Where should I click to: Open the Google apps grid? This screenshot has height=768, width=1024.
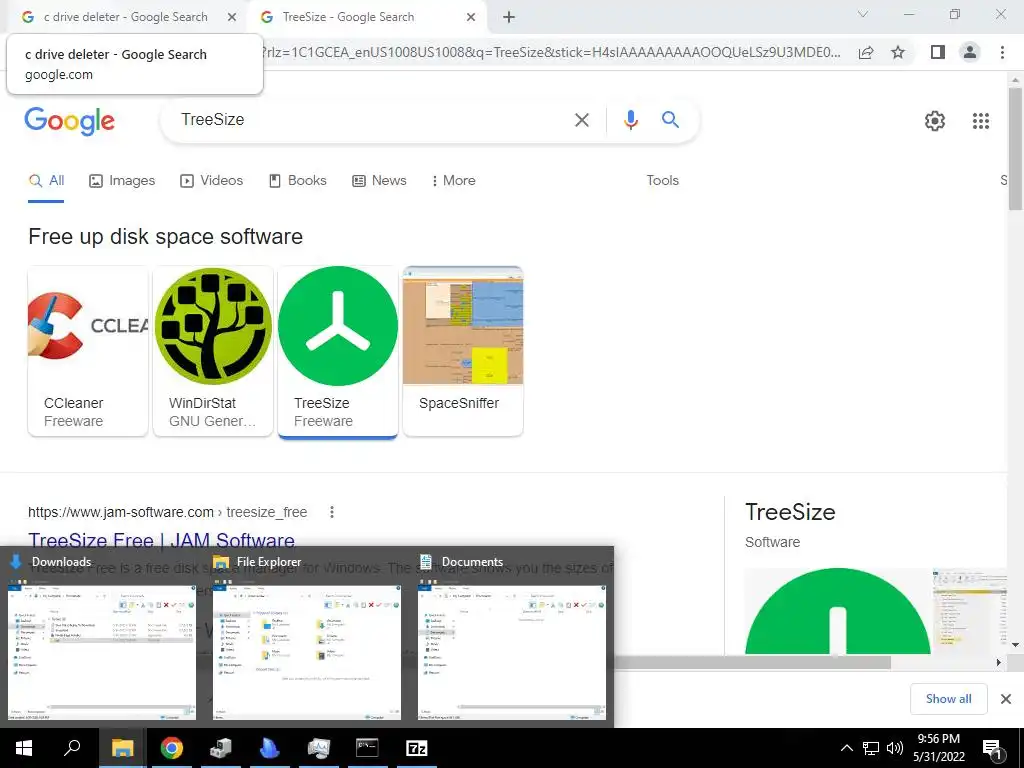[980, 121]
